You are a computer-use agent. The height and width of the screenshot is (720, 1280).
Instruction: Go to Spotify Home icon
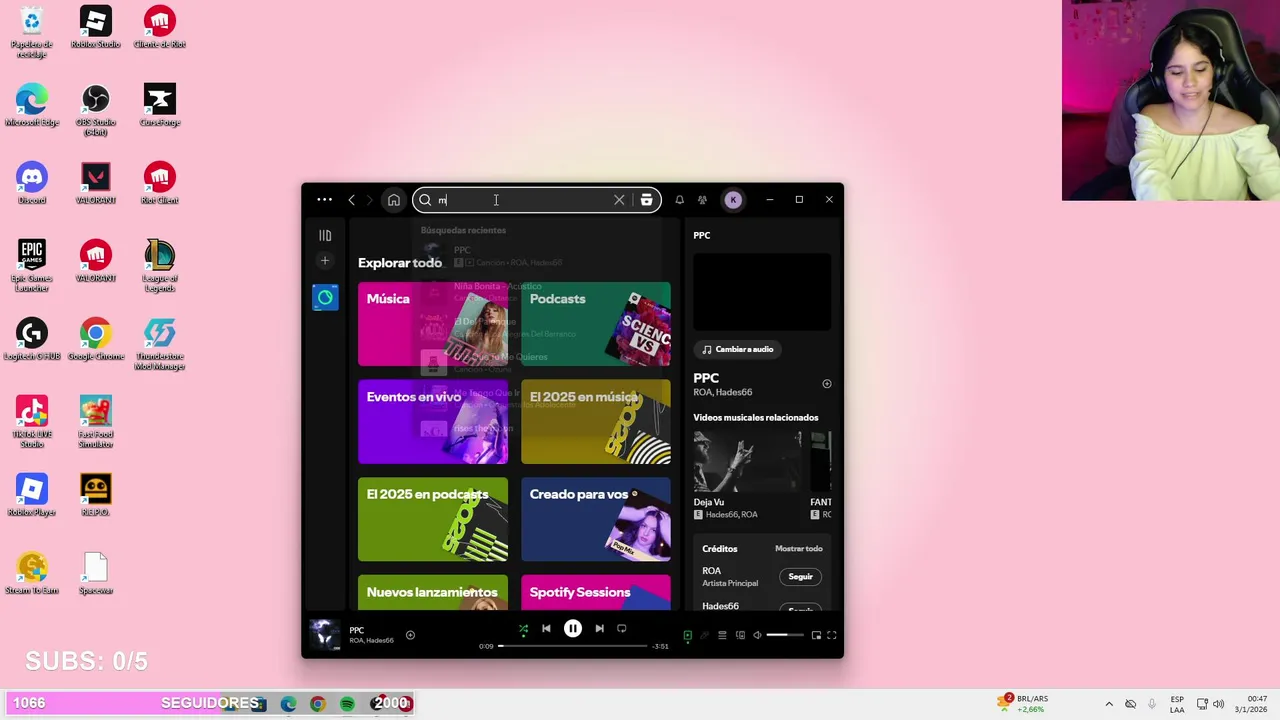(394, 200)
